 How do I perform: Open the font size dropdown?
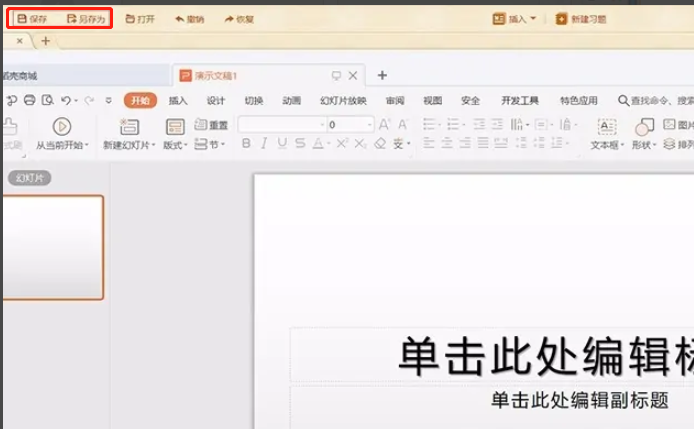[369, 125]
